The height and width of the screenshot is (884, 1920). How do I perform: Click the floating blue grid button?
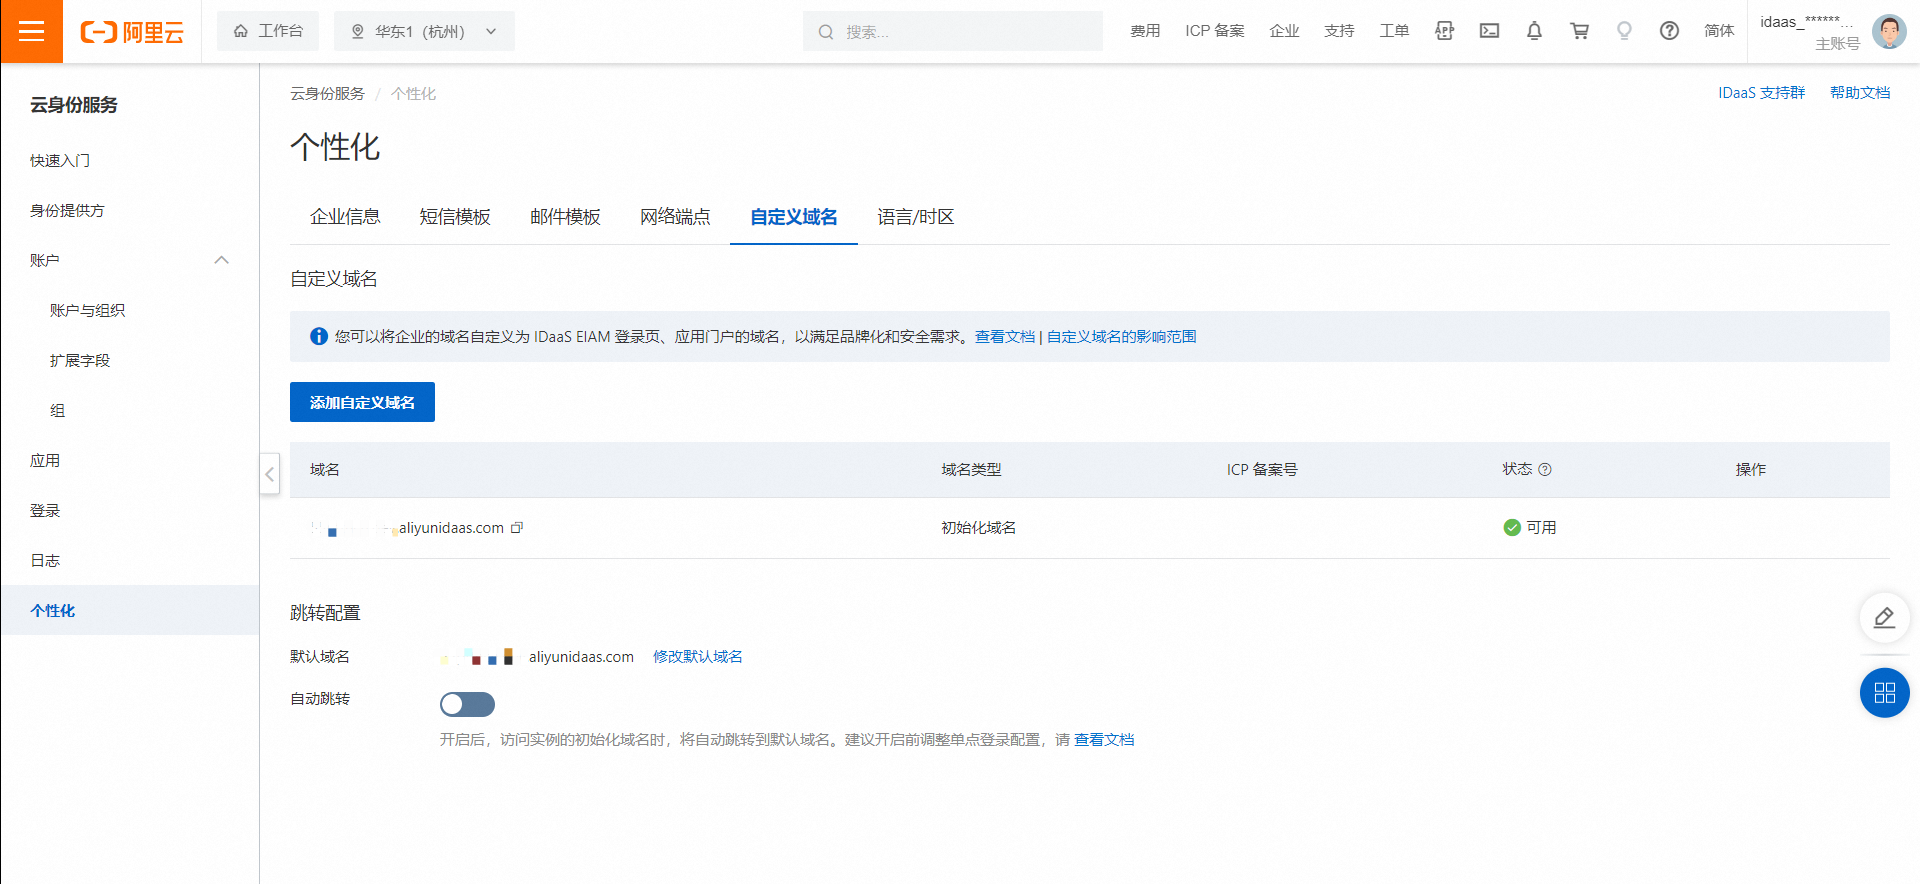1884,693
